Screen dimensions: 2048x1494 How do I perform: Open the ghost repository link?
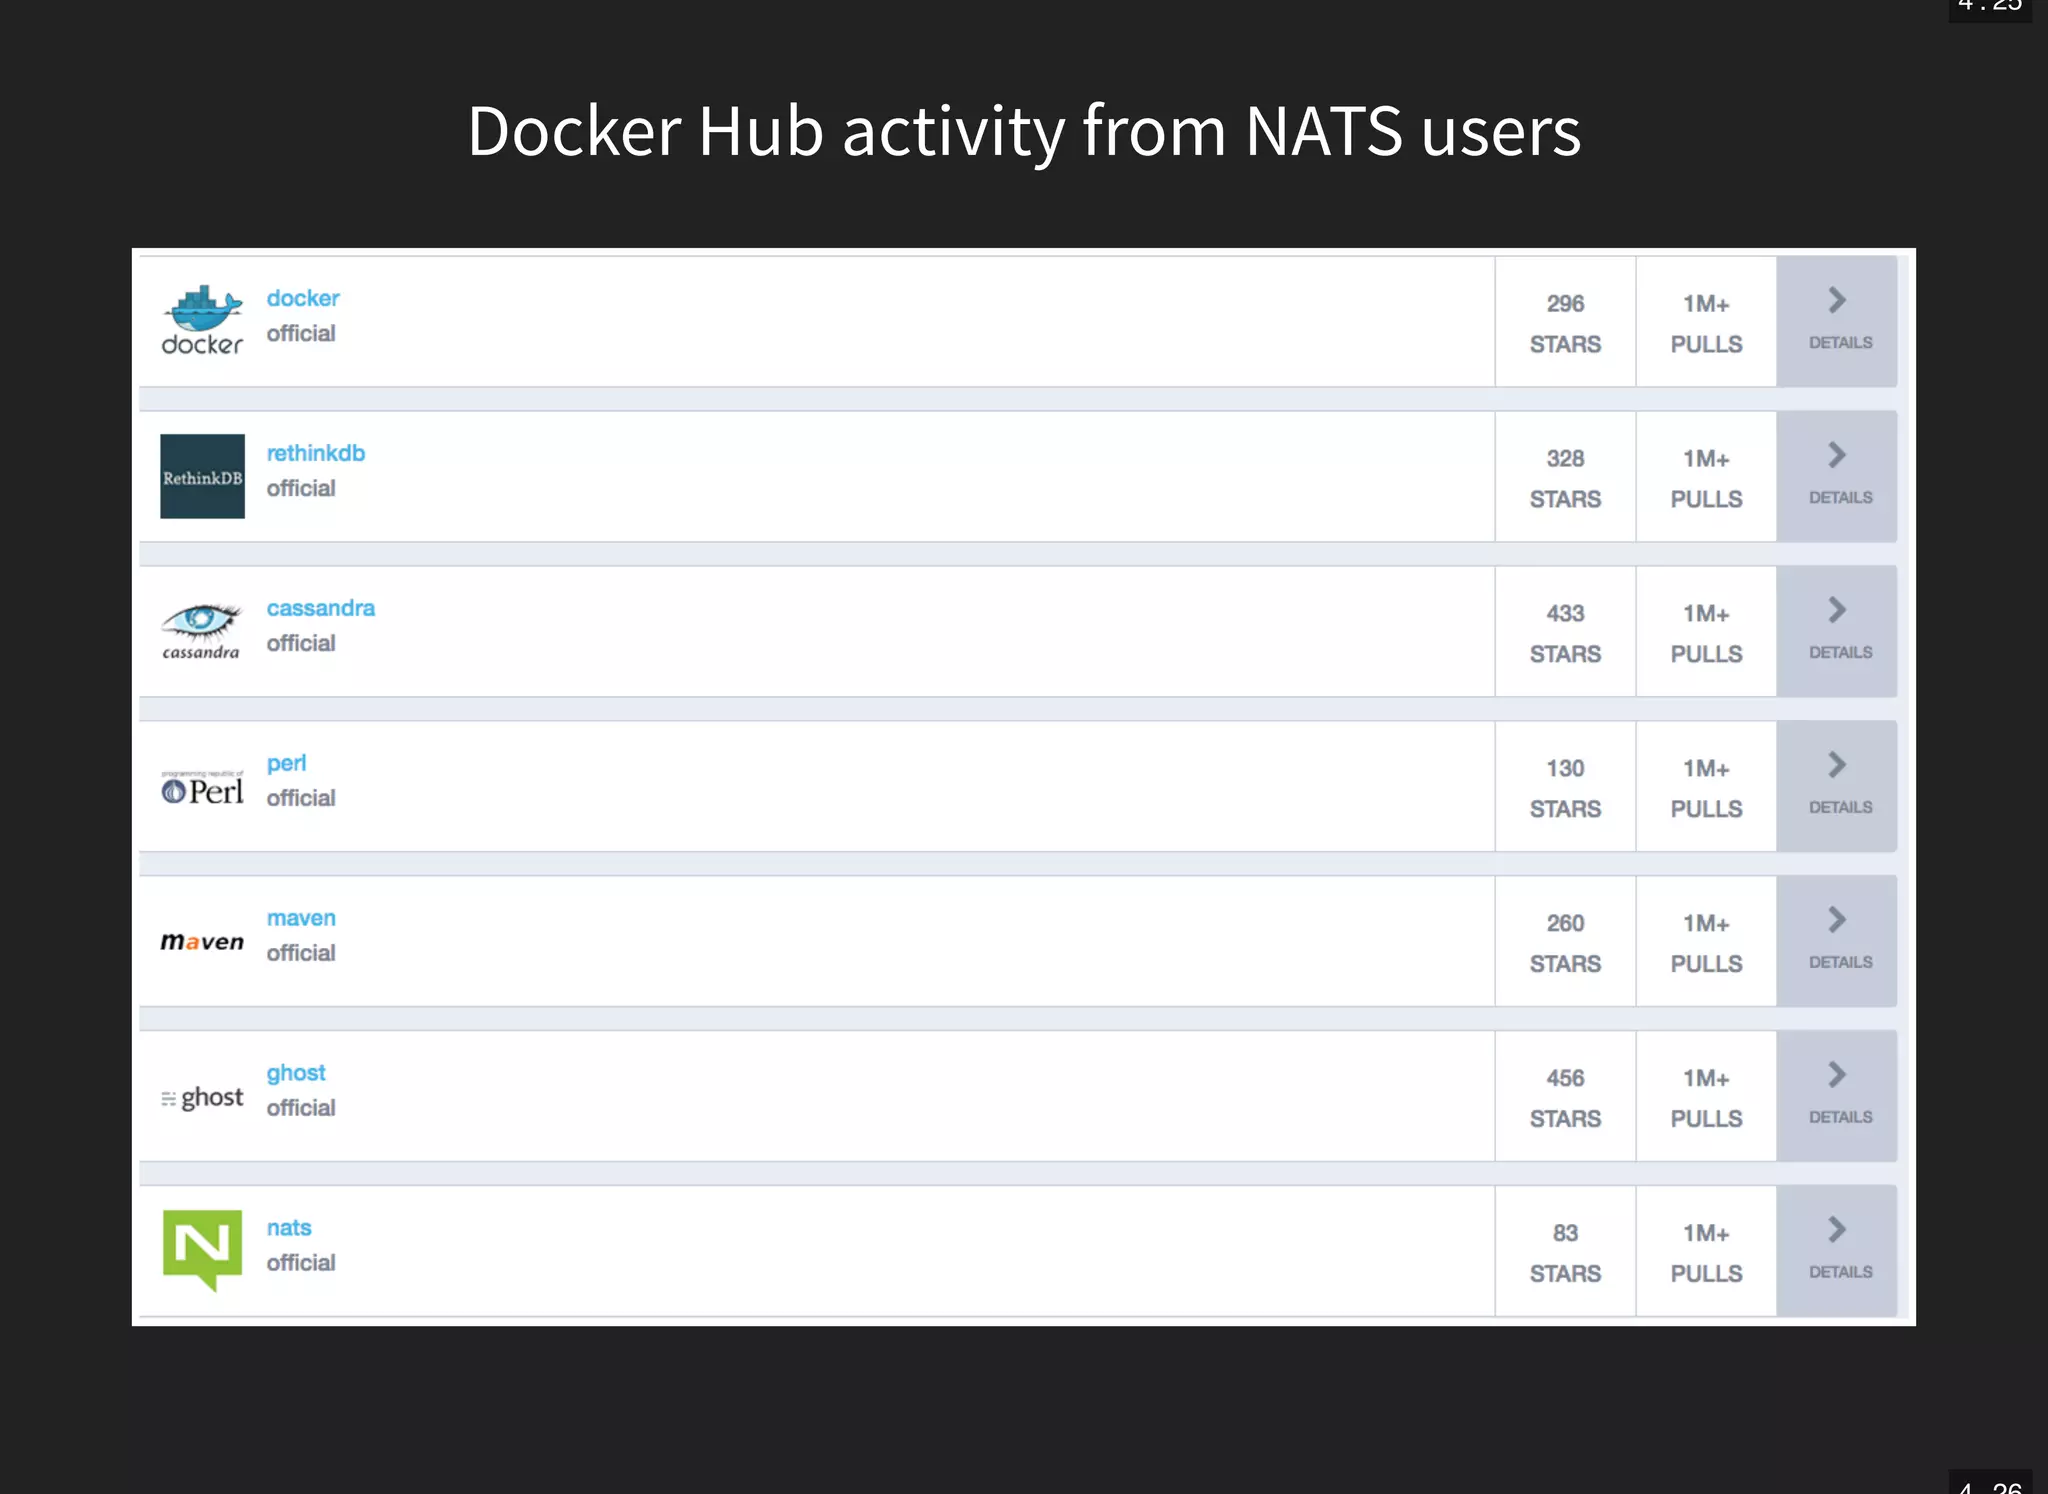tap(296, 1074)
